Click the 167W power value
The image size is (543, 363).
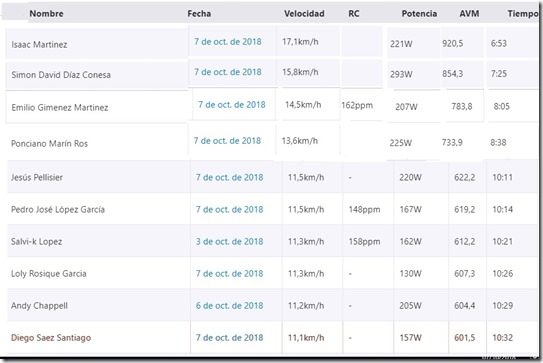(x=410, y=210)
